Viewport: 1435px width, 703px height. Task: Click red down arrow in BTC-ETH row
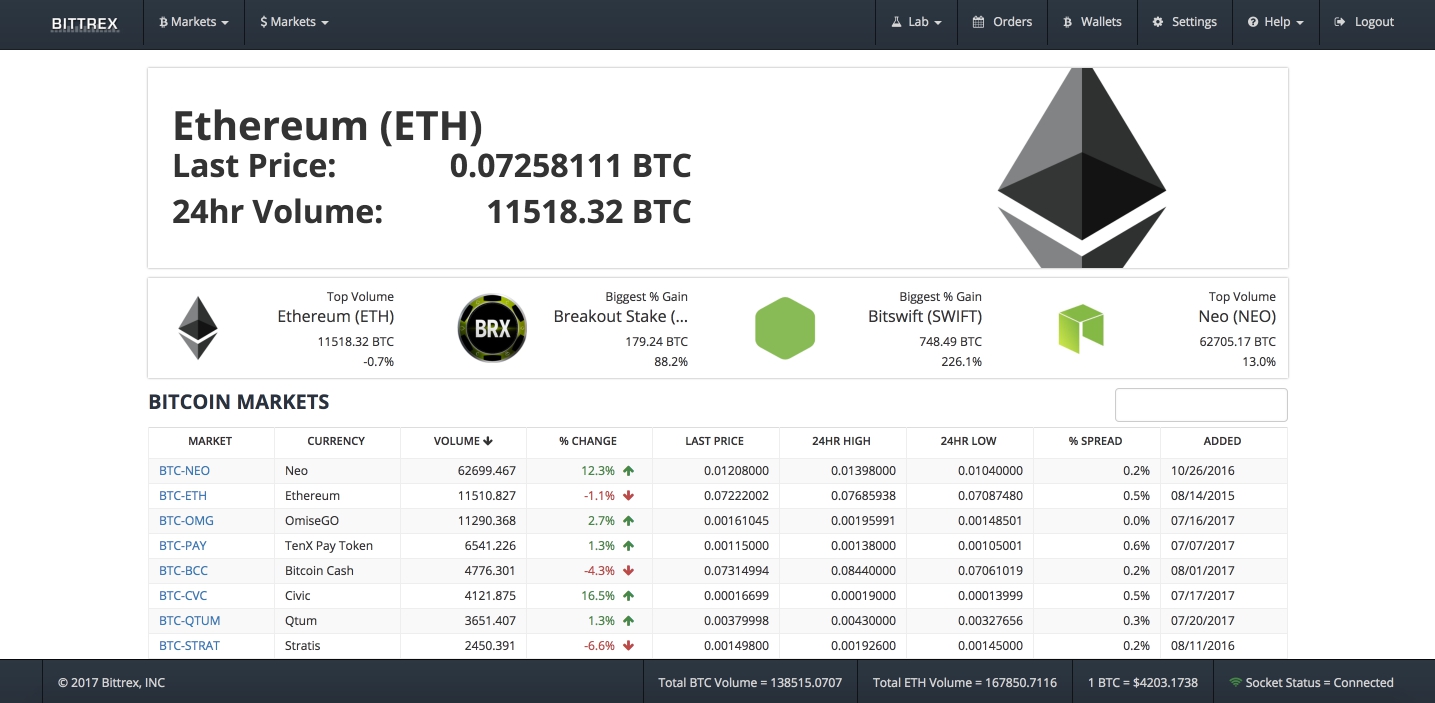[x=629, y=495]
